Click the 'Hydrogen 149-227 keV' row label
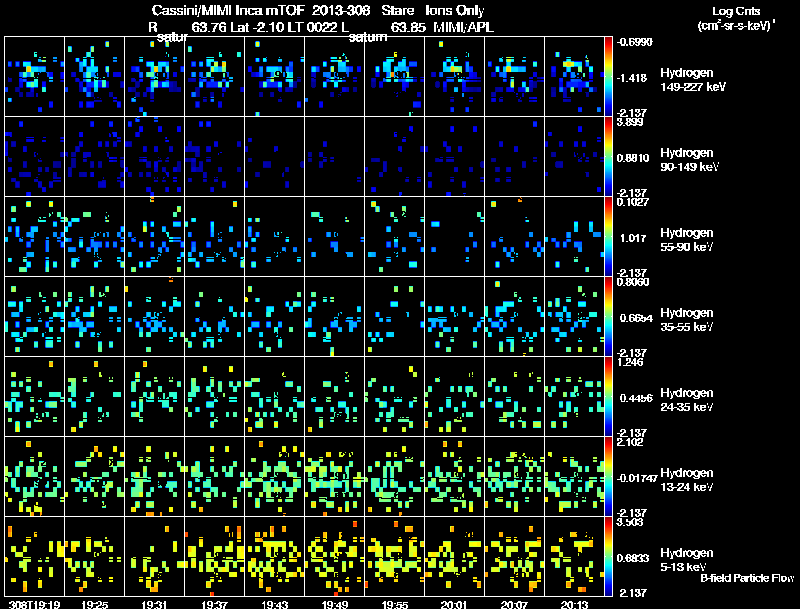Screen dimensions: 800x609 click(693, 80)
